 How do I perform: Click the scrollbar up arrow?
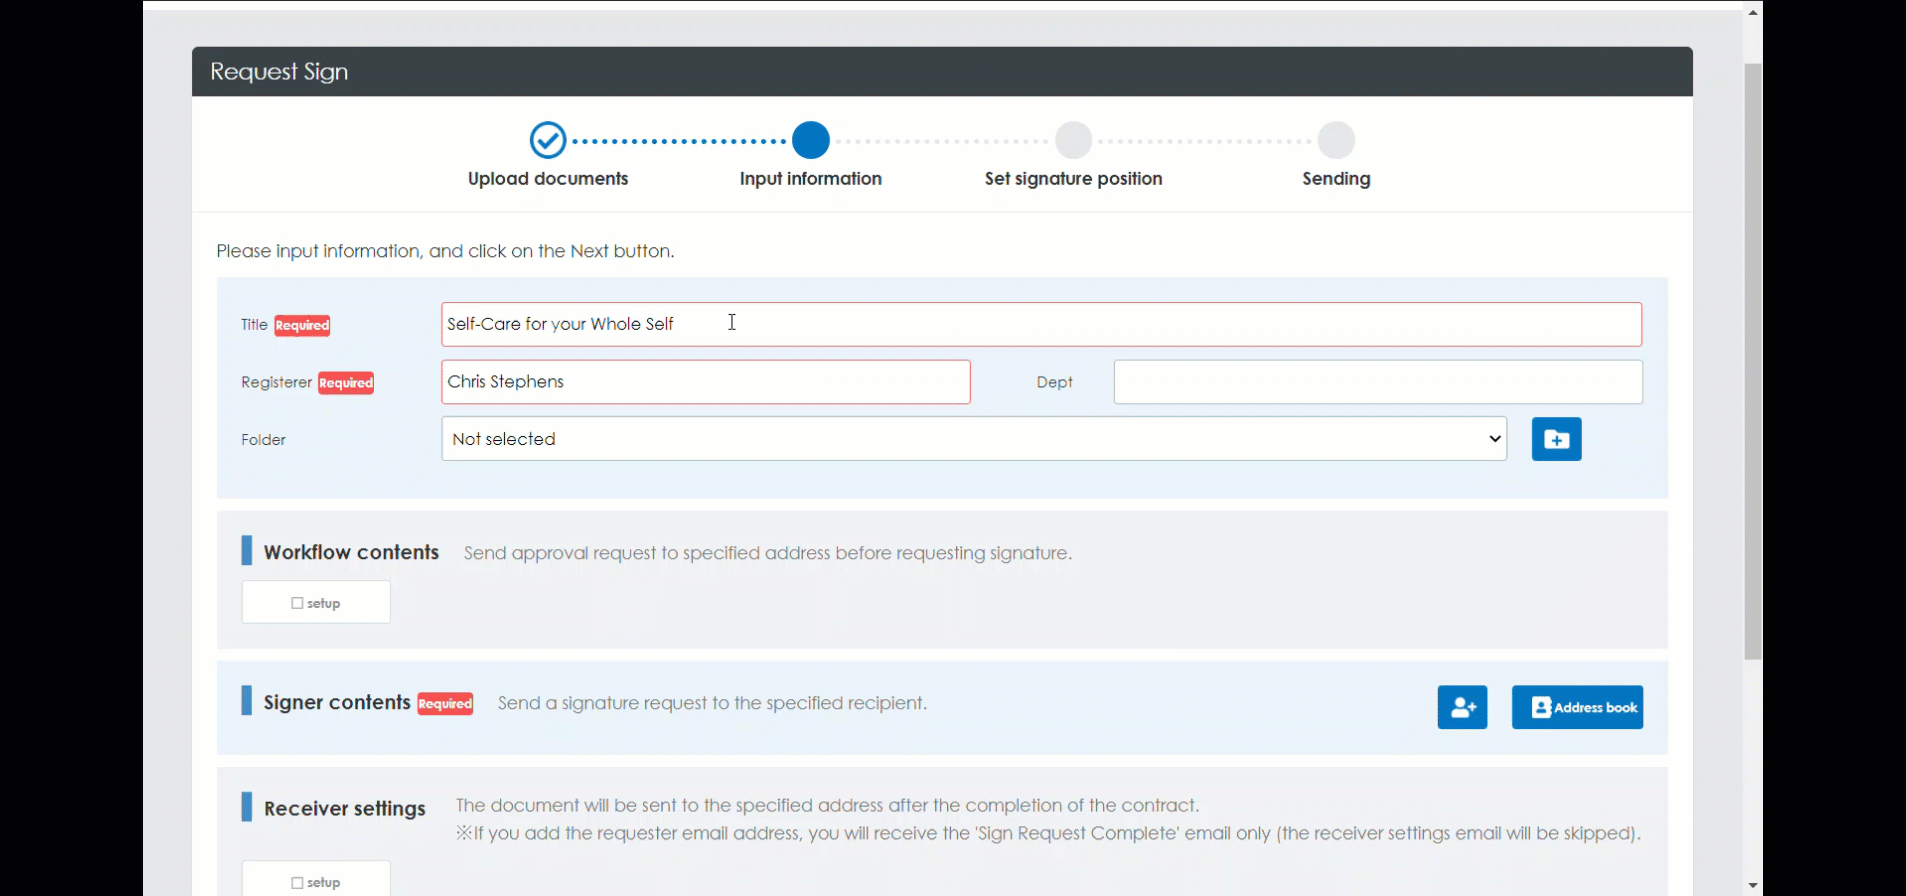click(1753, 12)
